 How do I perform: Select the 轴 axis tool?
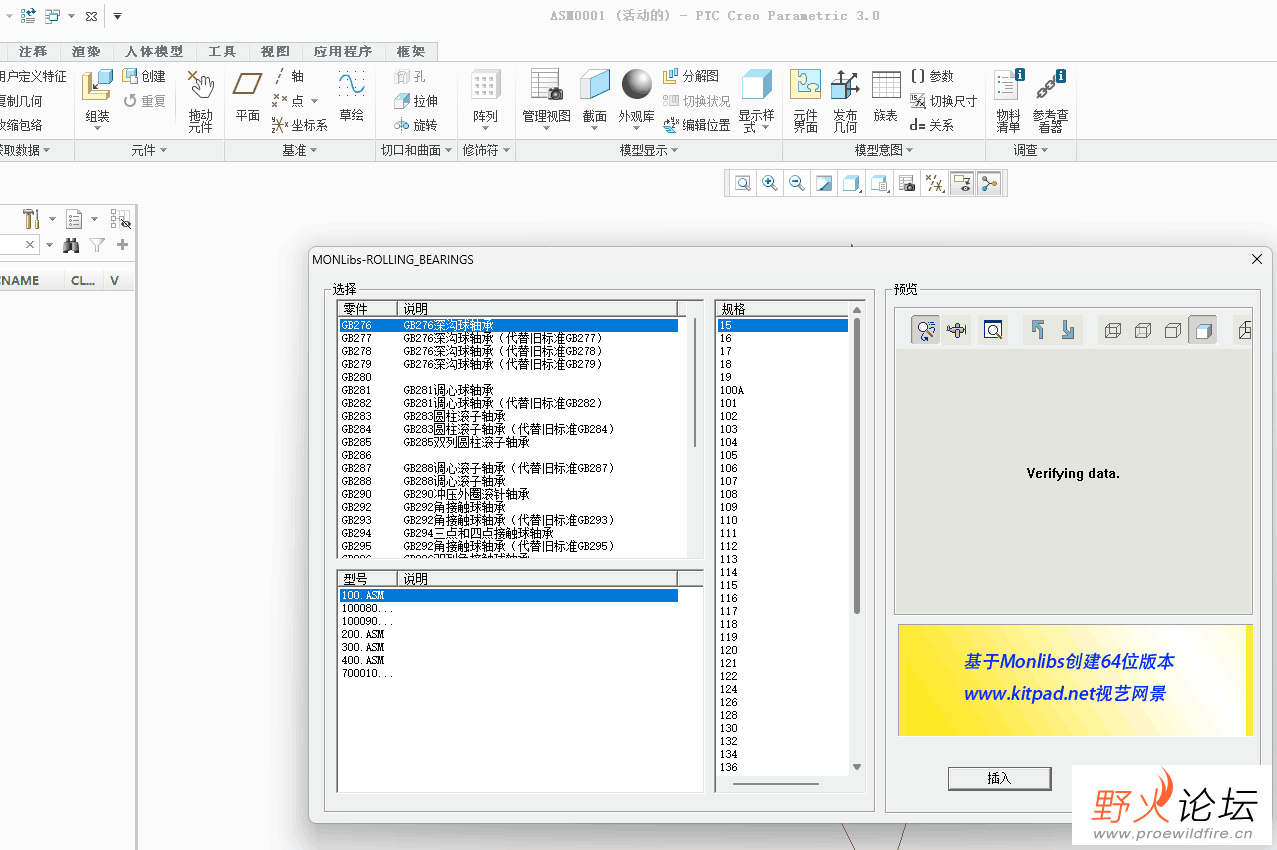click(288, 76)
